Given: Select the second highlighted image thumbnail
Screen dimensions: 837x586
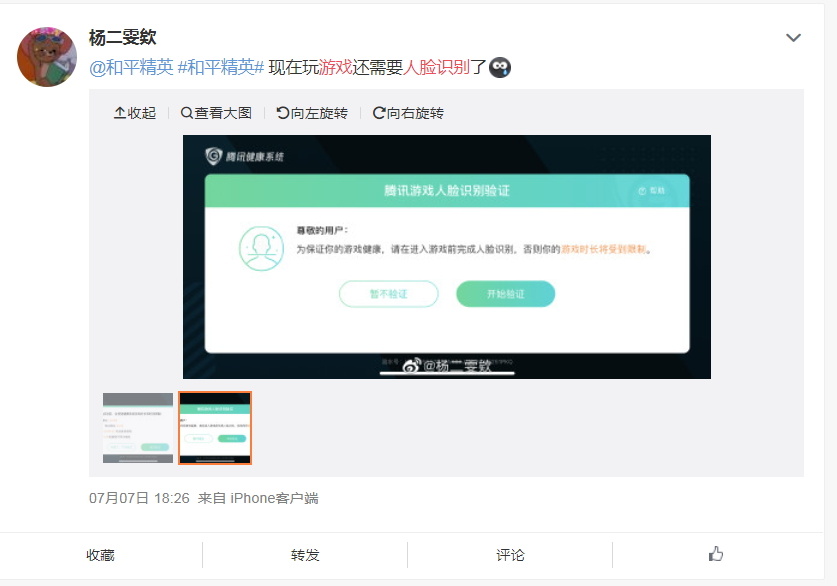Looking at the screenshot, I should click(x=215, y=428).
